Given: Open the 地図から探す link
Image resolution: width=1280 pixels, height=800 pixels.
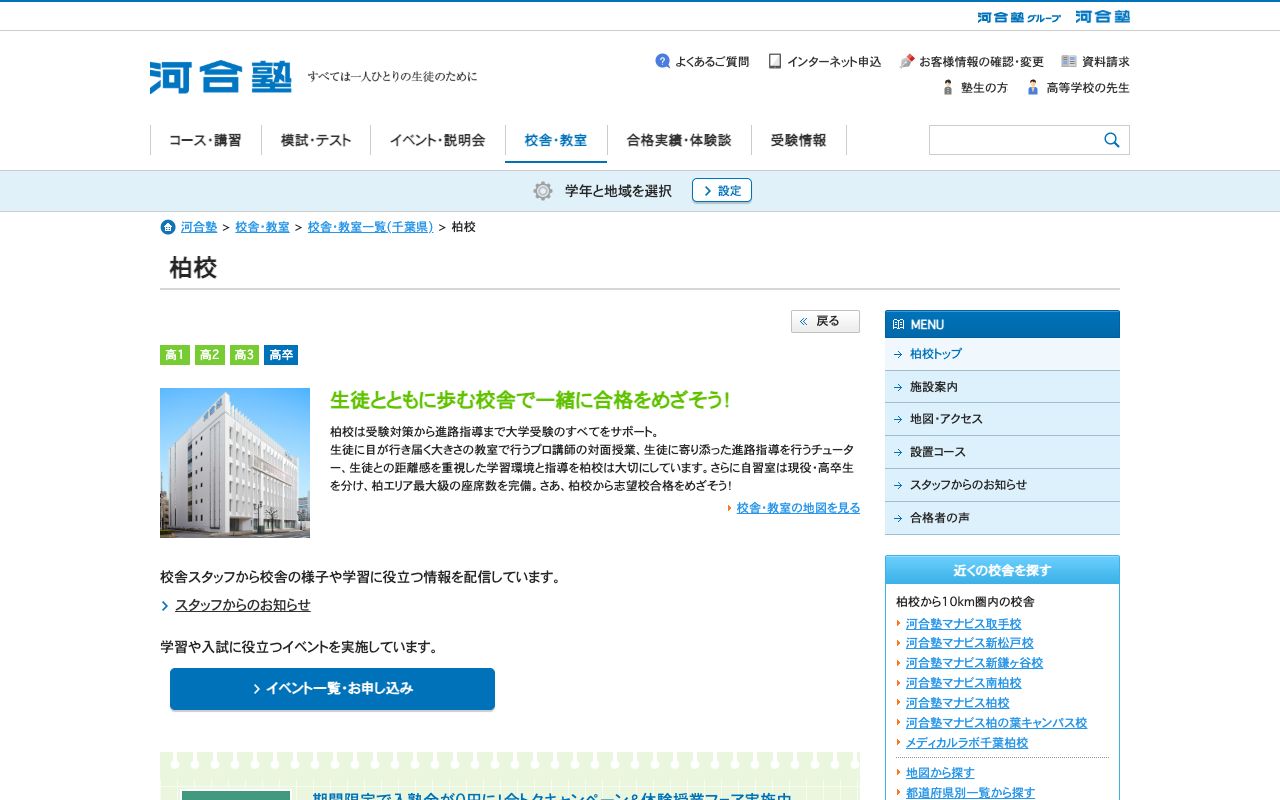Looking at the screenshot, I should click(940, 773).
